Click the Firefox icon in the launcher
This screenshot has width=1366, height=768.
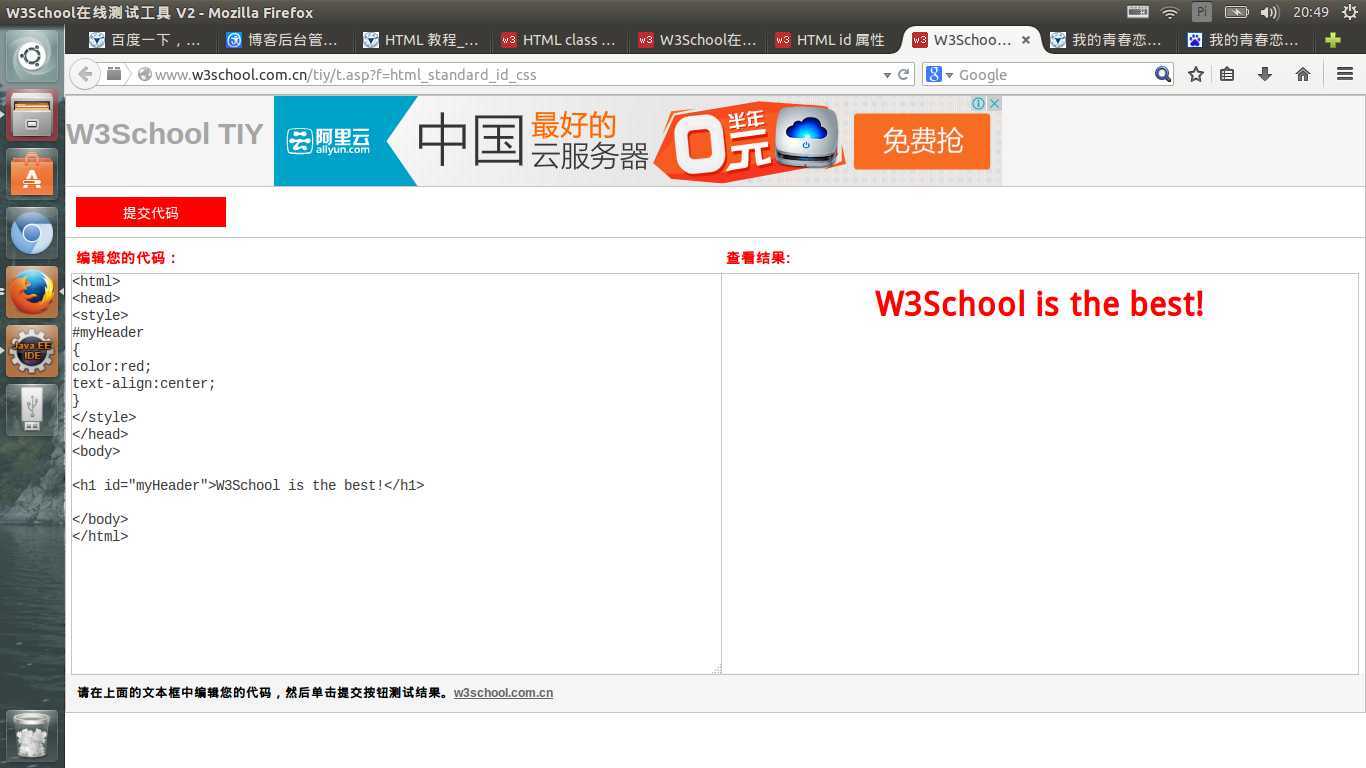click(x=32, y=292)
